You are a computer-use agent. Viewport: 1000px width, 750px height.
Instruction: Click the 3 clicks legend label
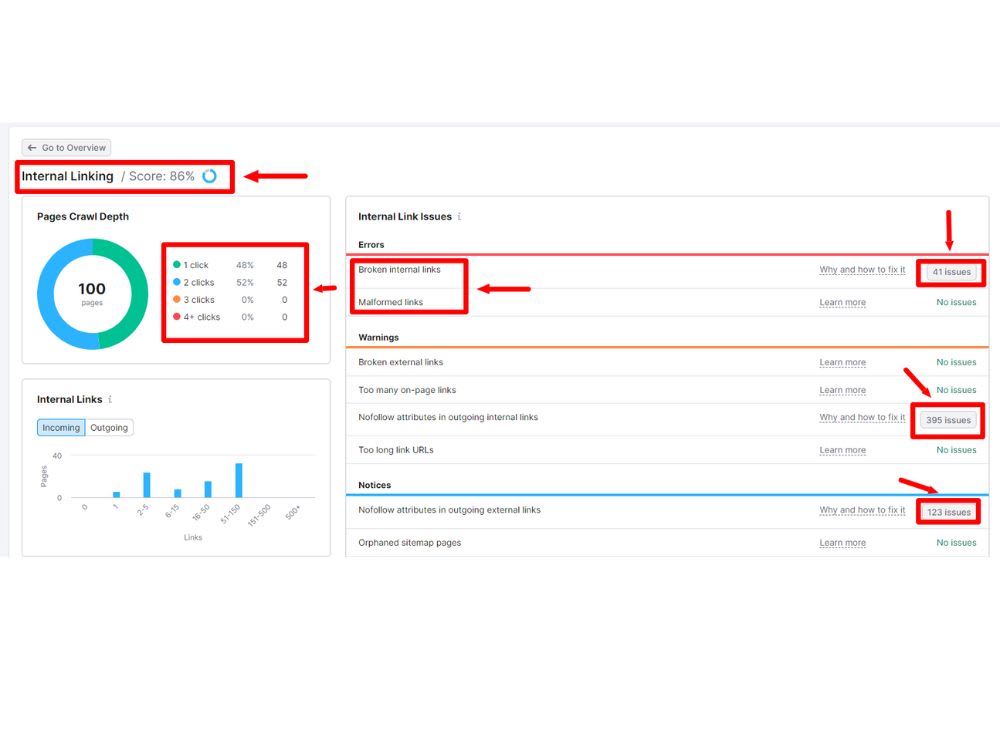pyautogui.click(x=199, y=300)
